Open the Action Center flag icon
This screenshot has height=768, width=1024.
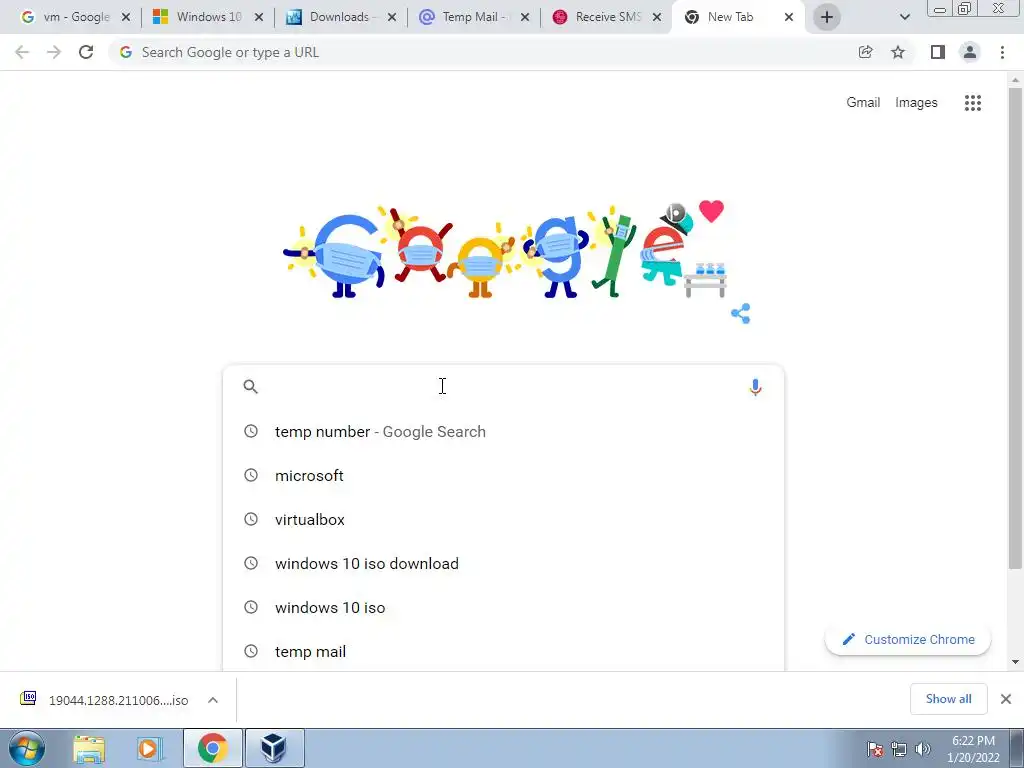tap(875, 749)
